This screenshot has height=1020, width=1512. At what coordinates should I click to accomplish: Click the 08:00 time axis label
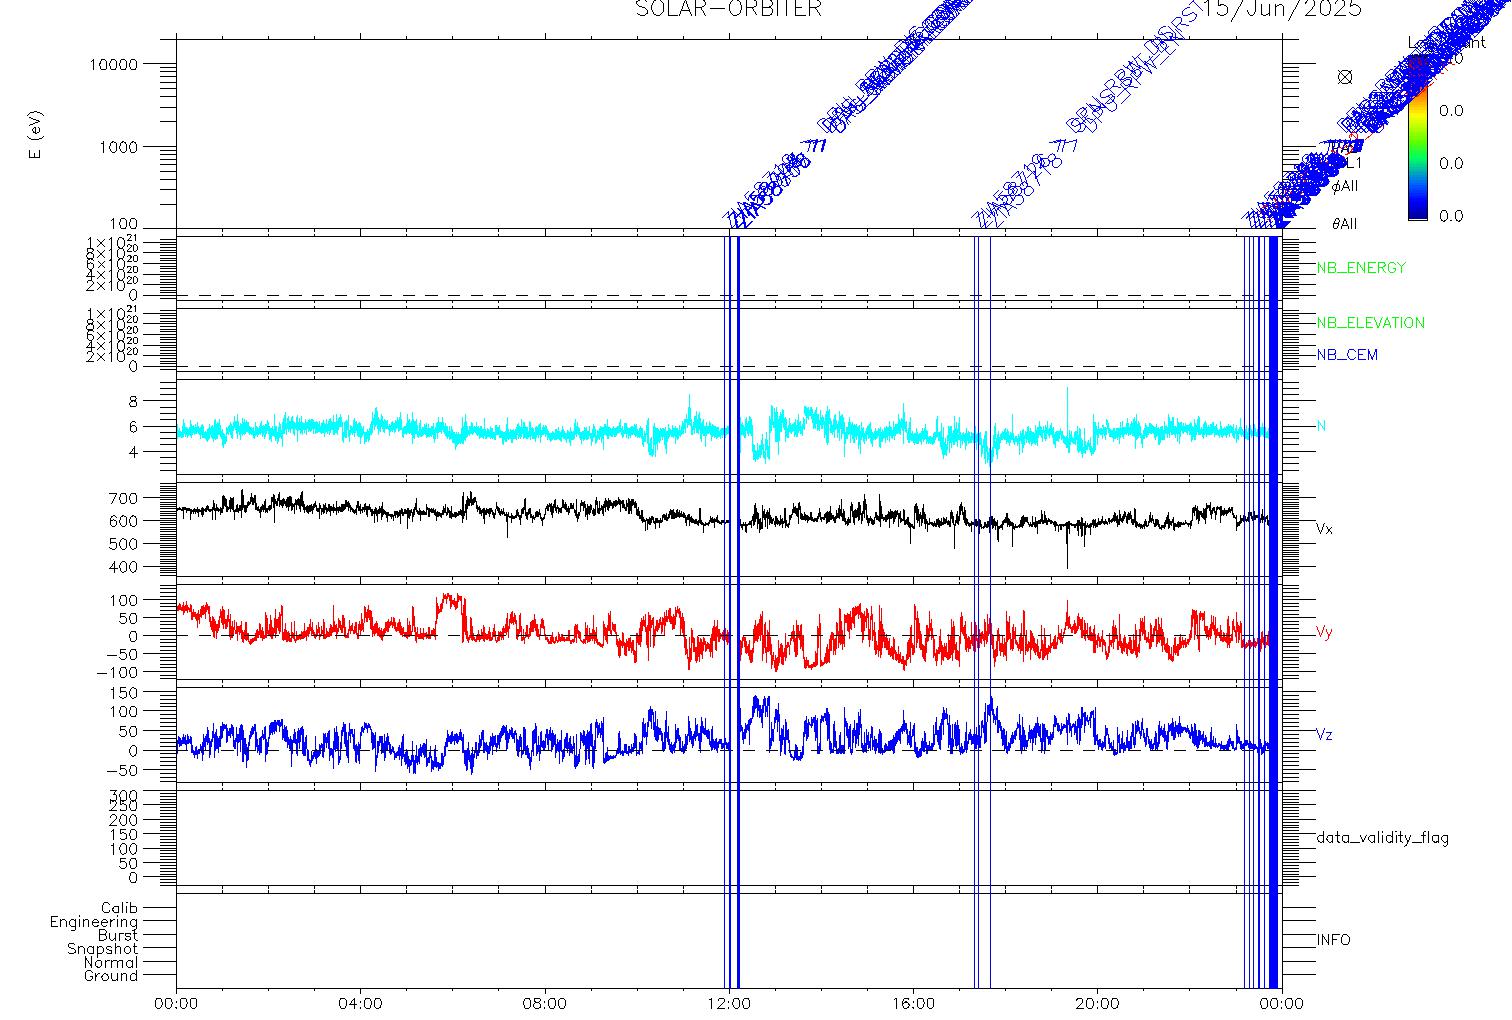pos(545,1003)
